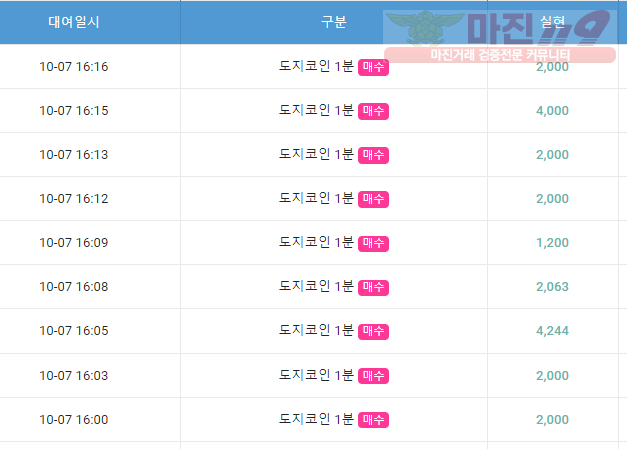Viewport: 627px width, 449px height.
Task: Select the 10-07 16:00 date cell
Action: click(74, 419)
